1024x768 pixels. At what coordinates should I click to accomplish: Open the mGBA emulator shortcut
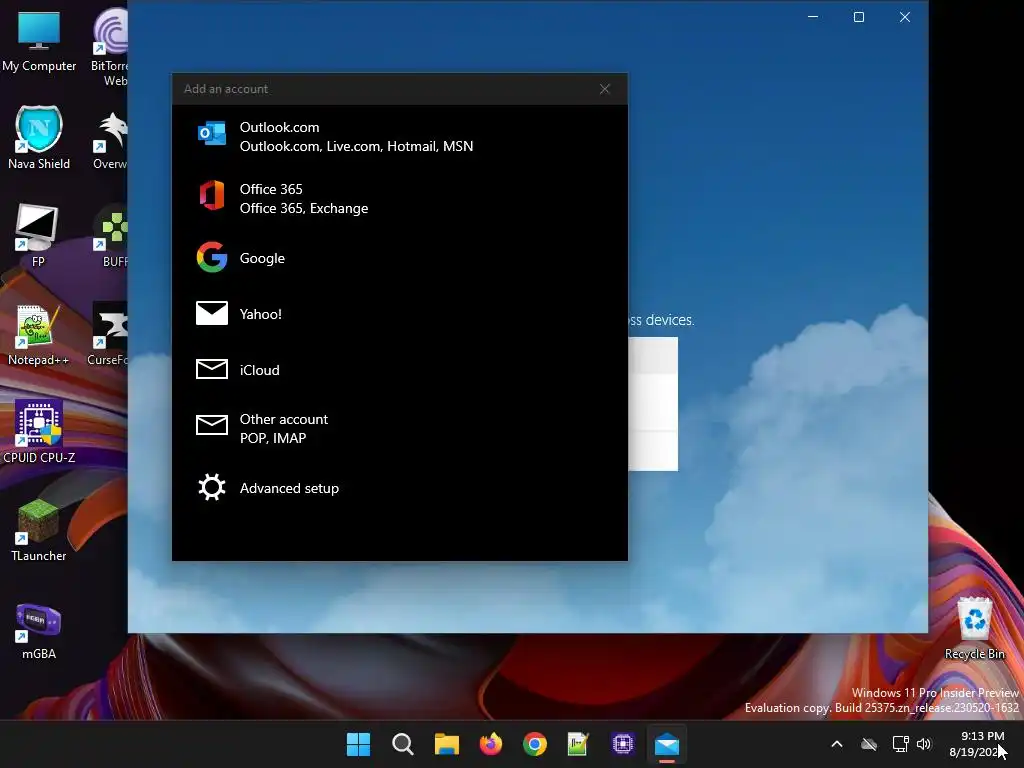pos(39,631)
